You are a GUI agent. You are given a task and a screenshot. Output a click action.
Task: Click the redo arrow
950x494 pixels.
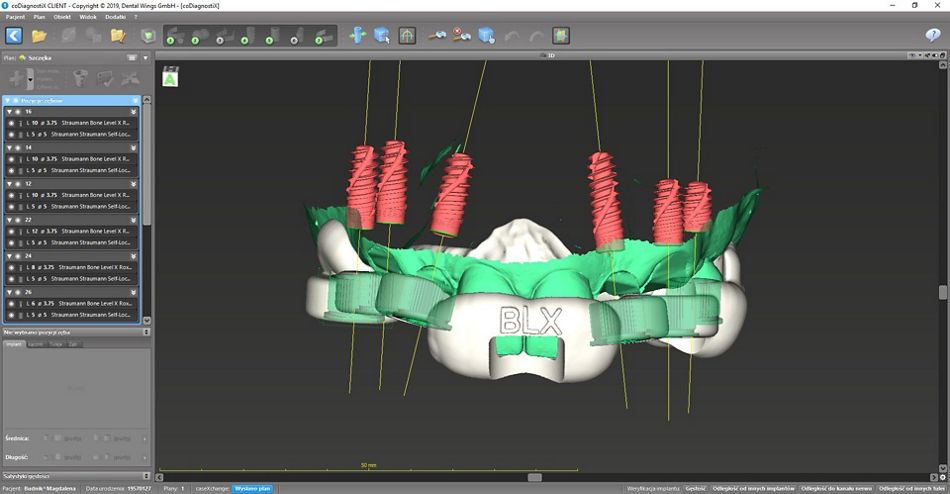click(x=536, y=36)
